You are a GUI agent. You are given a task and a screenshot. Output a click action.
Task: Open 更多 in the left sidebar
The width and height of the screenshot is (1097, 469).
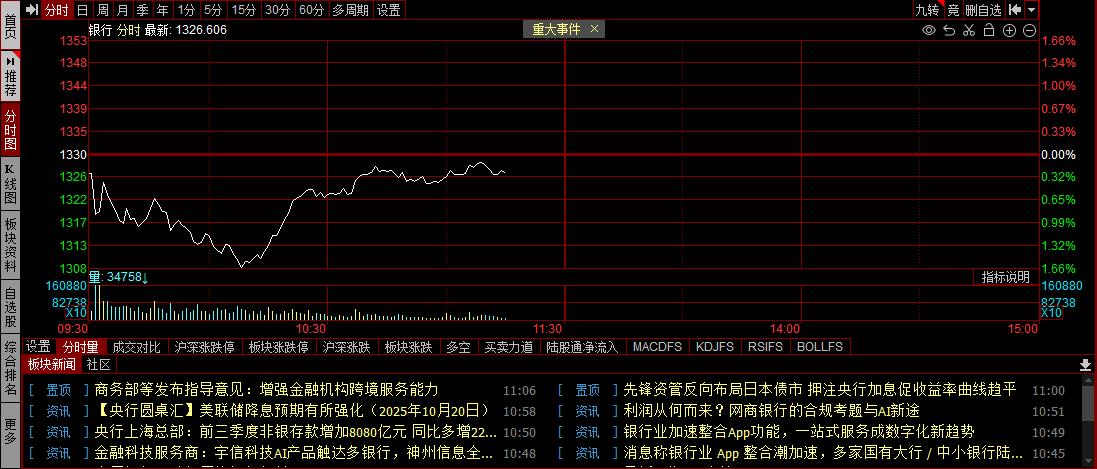click(10, 433)
